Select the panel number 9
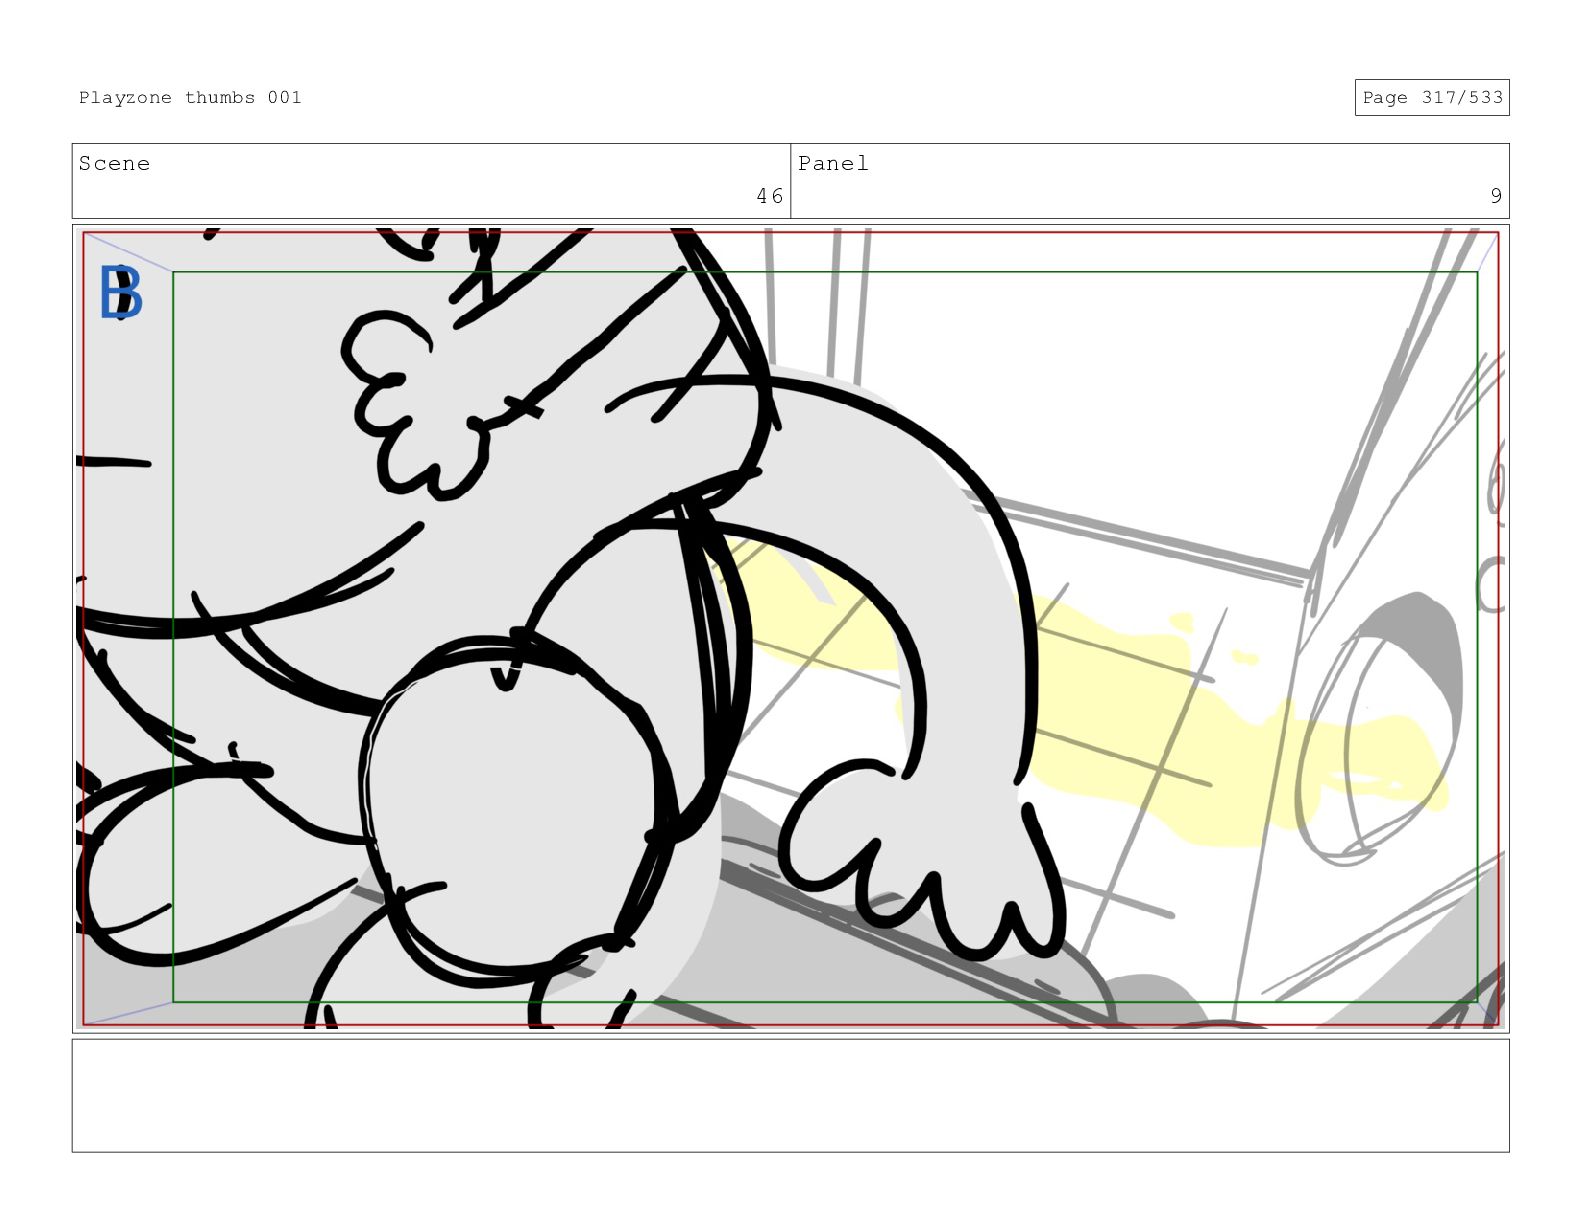This screenshot has width=1584, height=1224. (x=1495, y=196)
